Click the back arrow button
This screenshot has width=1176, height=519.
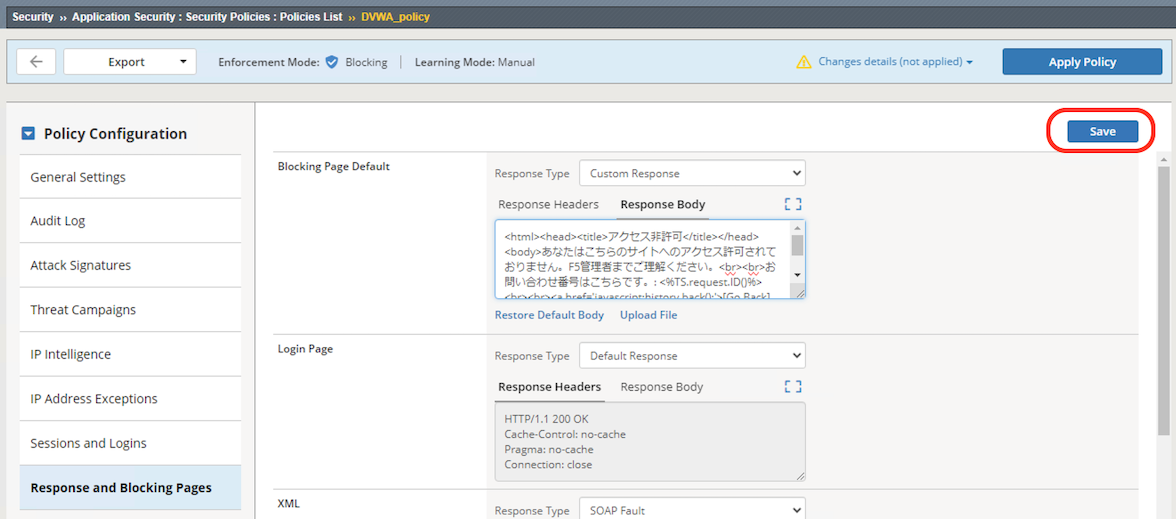pos(36,62)
